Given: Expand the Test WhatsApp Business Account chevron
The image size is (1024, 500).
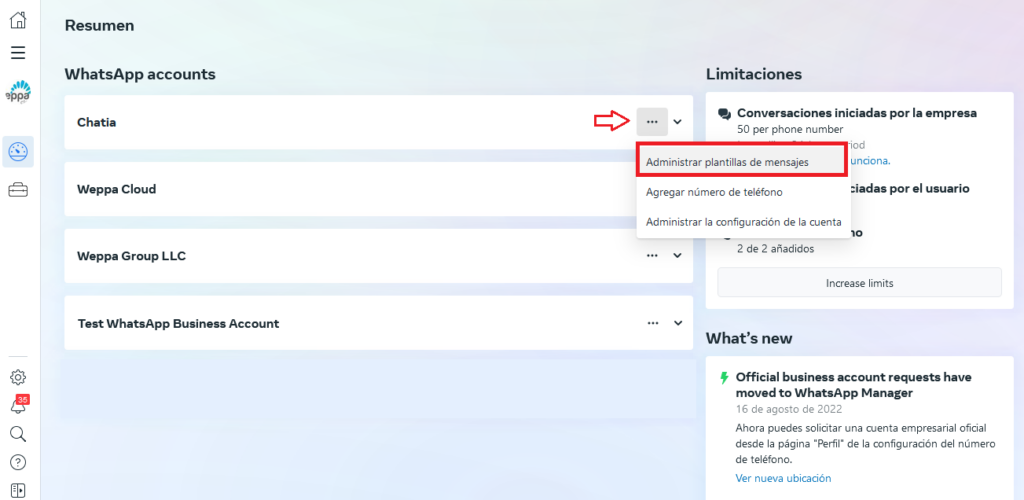Looking at the screenshot, I should tap(678, 323).
